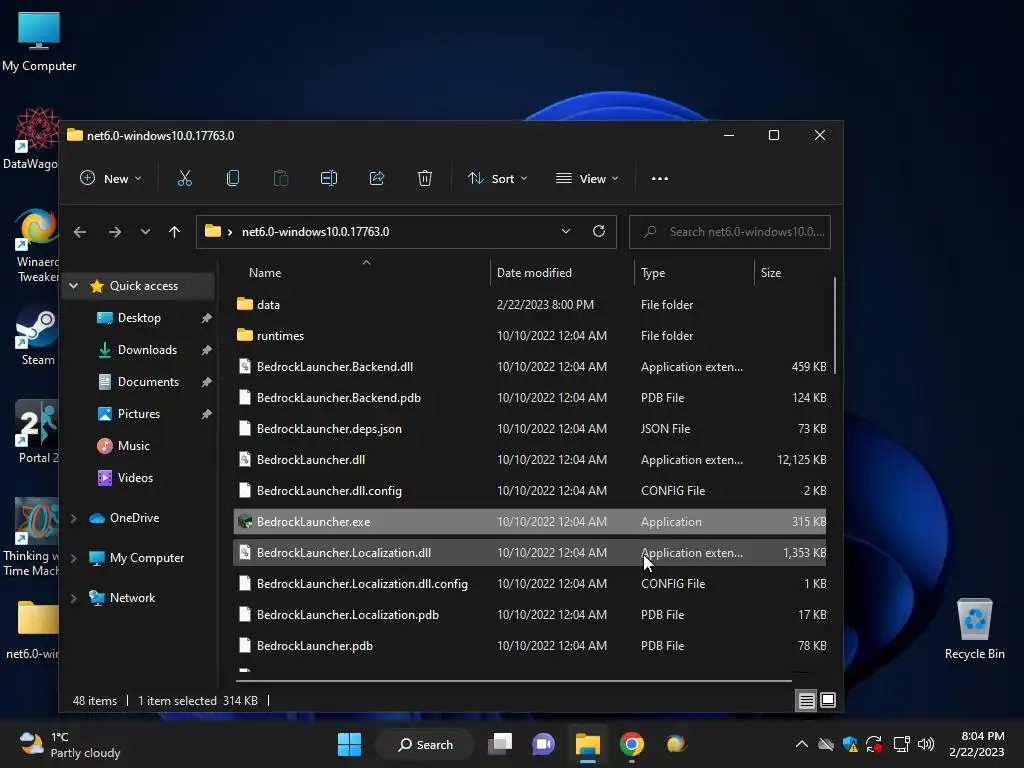Switch to details view layout icon
The height and width of the screenshot is (768, 1024).
point(807,701)
